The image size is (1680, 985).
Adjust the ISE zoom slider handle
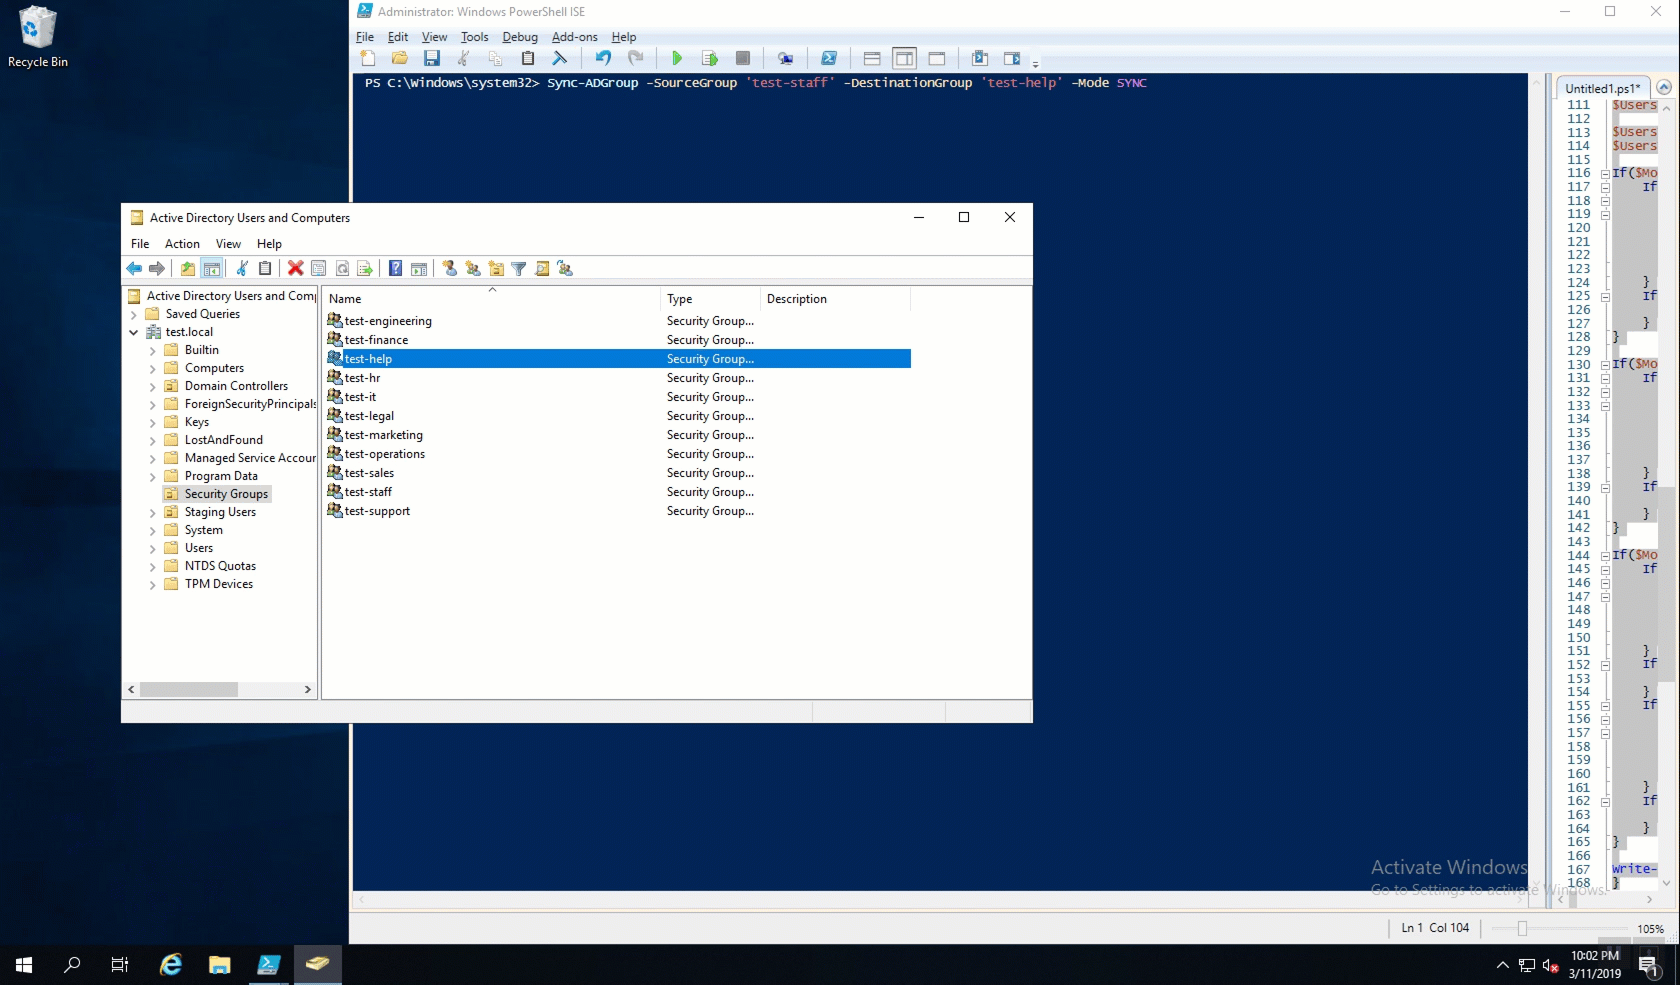[x=1522, y=929]
